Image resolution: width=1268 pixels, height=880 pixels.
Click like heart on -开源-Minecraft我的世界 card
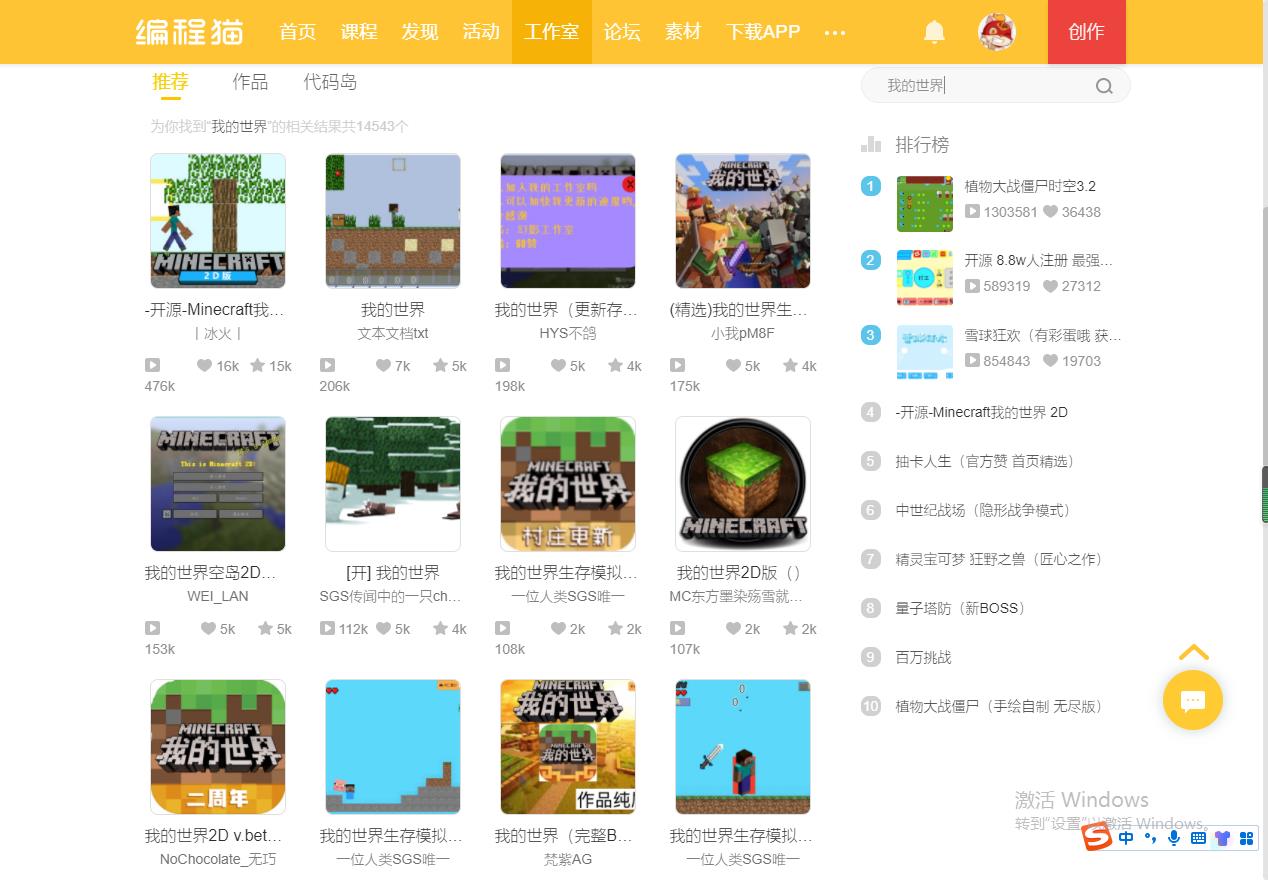point(204,366)
